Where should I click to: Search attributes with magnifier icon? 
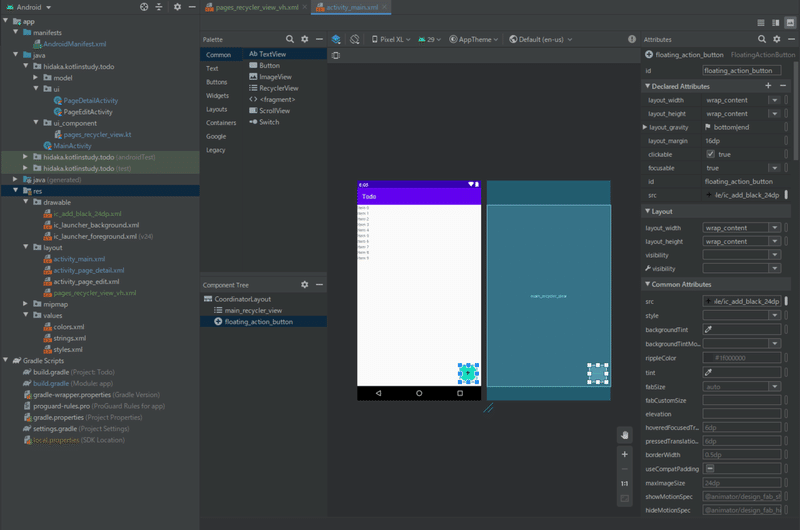point(762,39)
